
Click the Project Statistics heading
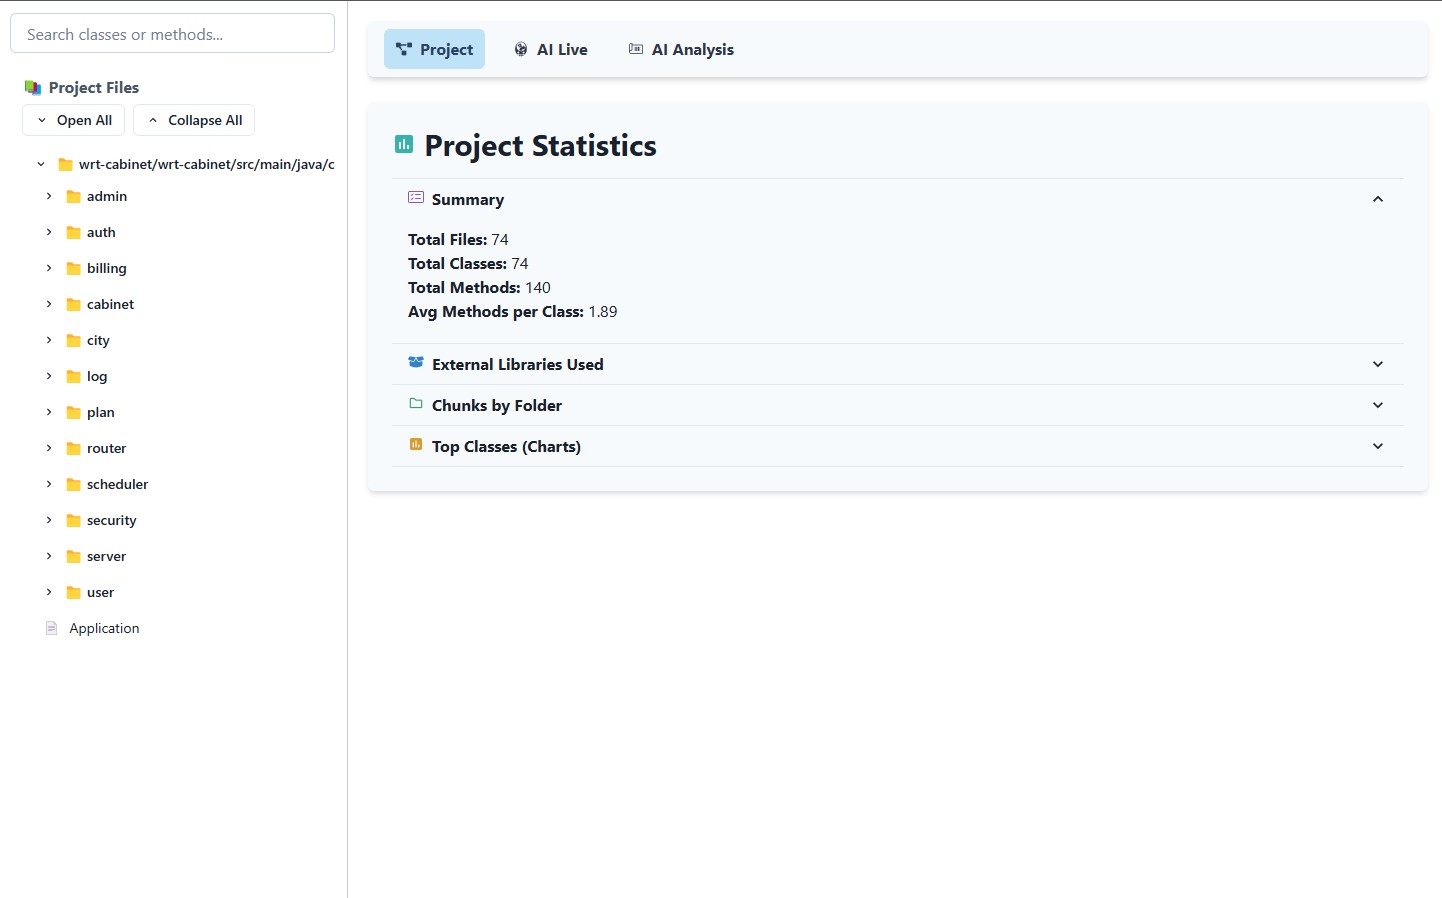[540, 145]
